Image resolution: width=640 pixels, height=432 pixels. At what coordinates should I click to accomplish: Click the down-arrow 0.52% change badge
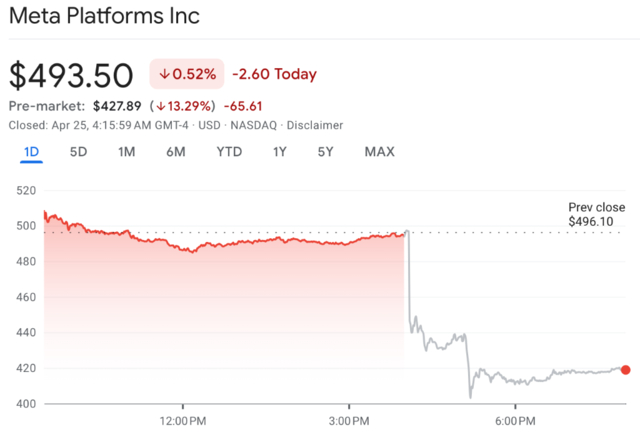[186, 74]
